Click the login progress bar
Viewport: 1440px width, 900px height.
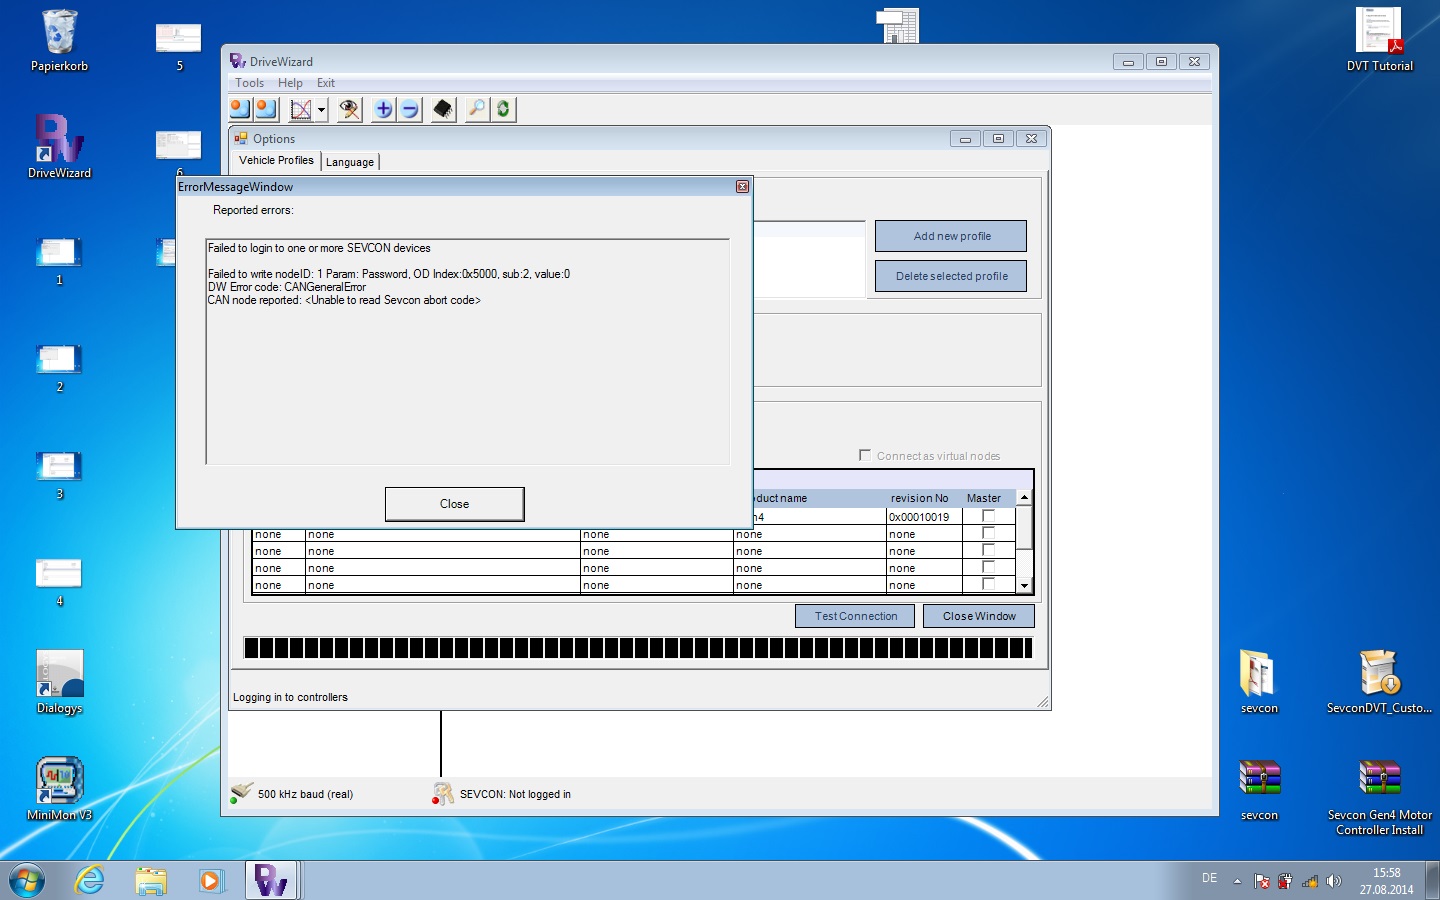(x=638, y=648)
